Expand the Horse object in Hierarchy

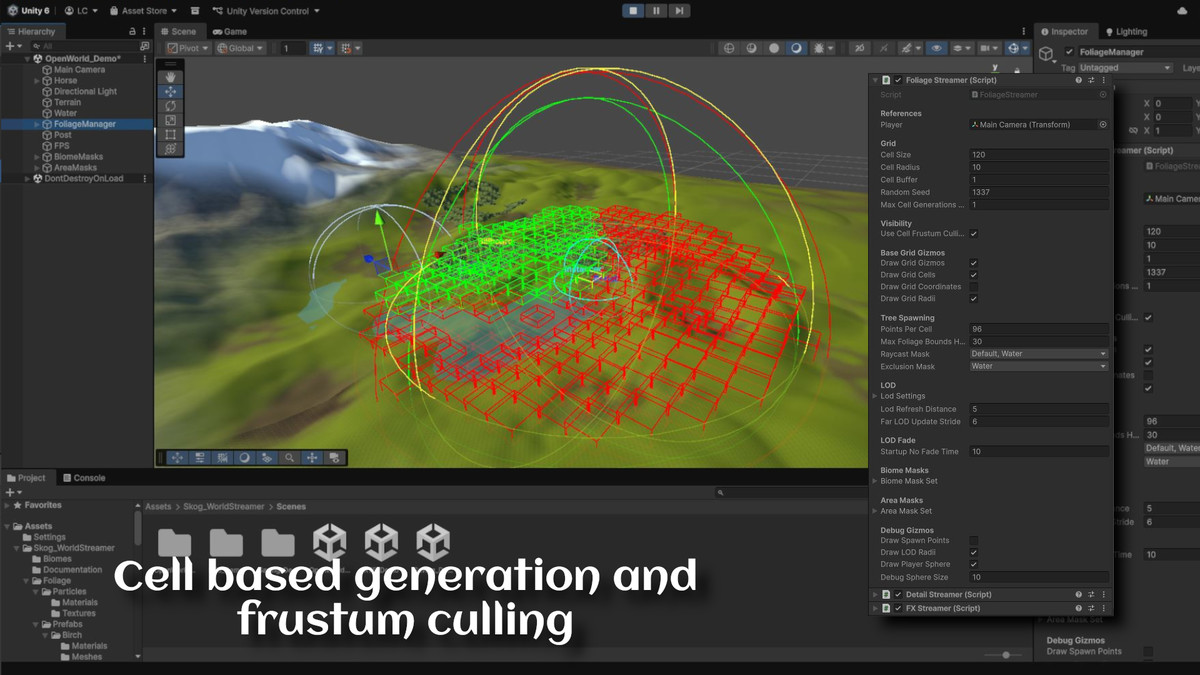click(37, 81)
